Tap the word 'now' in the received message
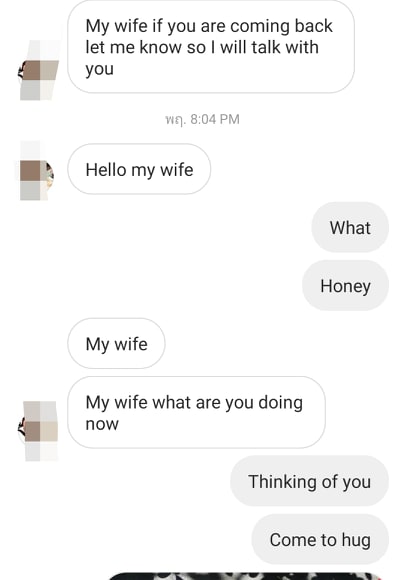The height and width of the screenshot is (580, 402). [102, 424]
